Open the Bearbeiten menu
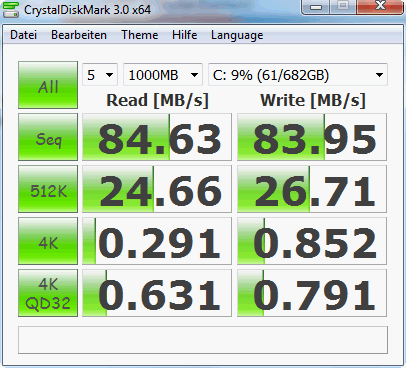 pos(79,35)
